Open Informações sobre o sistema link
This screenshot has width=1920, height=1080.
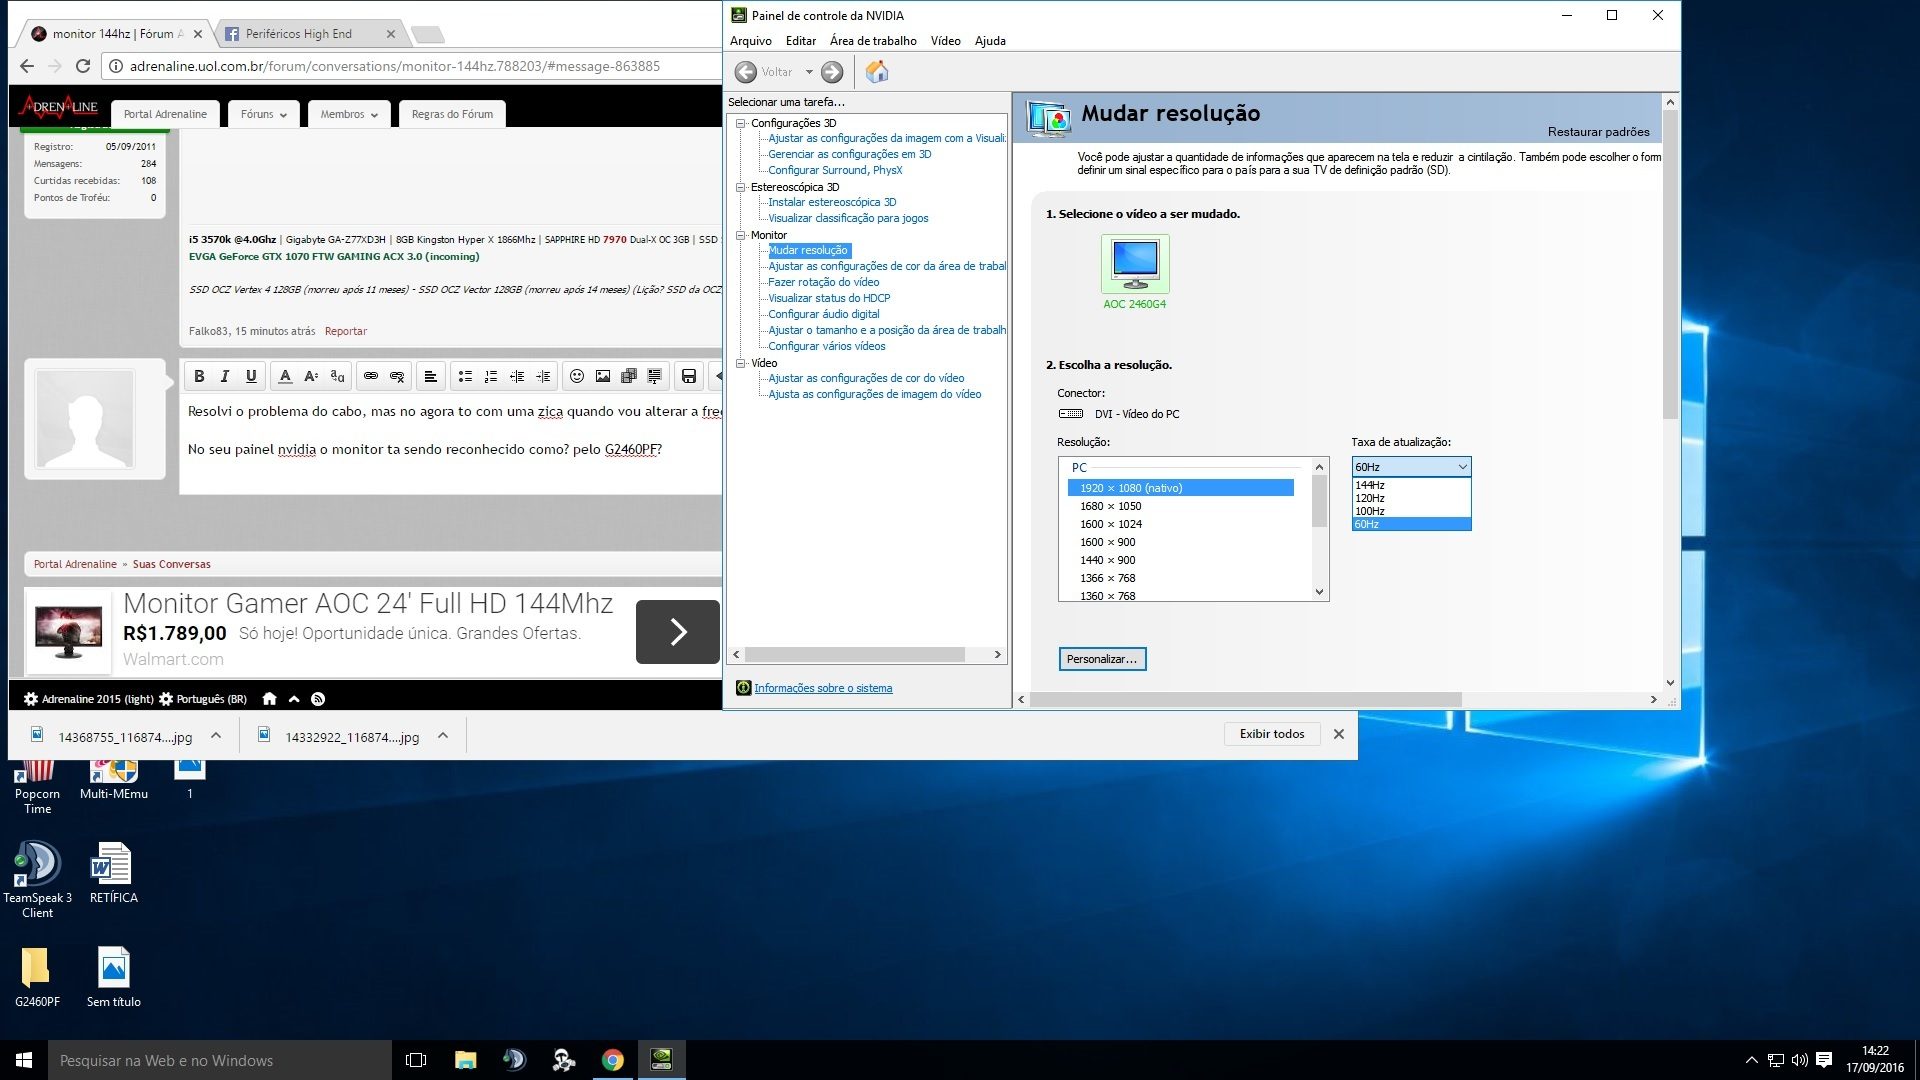click(823, 688)
